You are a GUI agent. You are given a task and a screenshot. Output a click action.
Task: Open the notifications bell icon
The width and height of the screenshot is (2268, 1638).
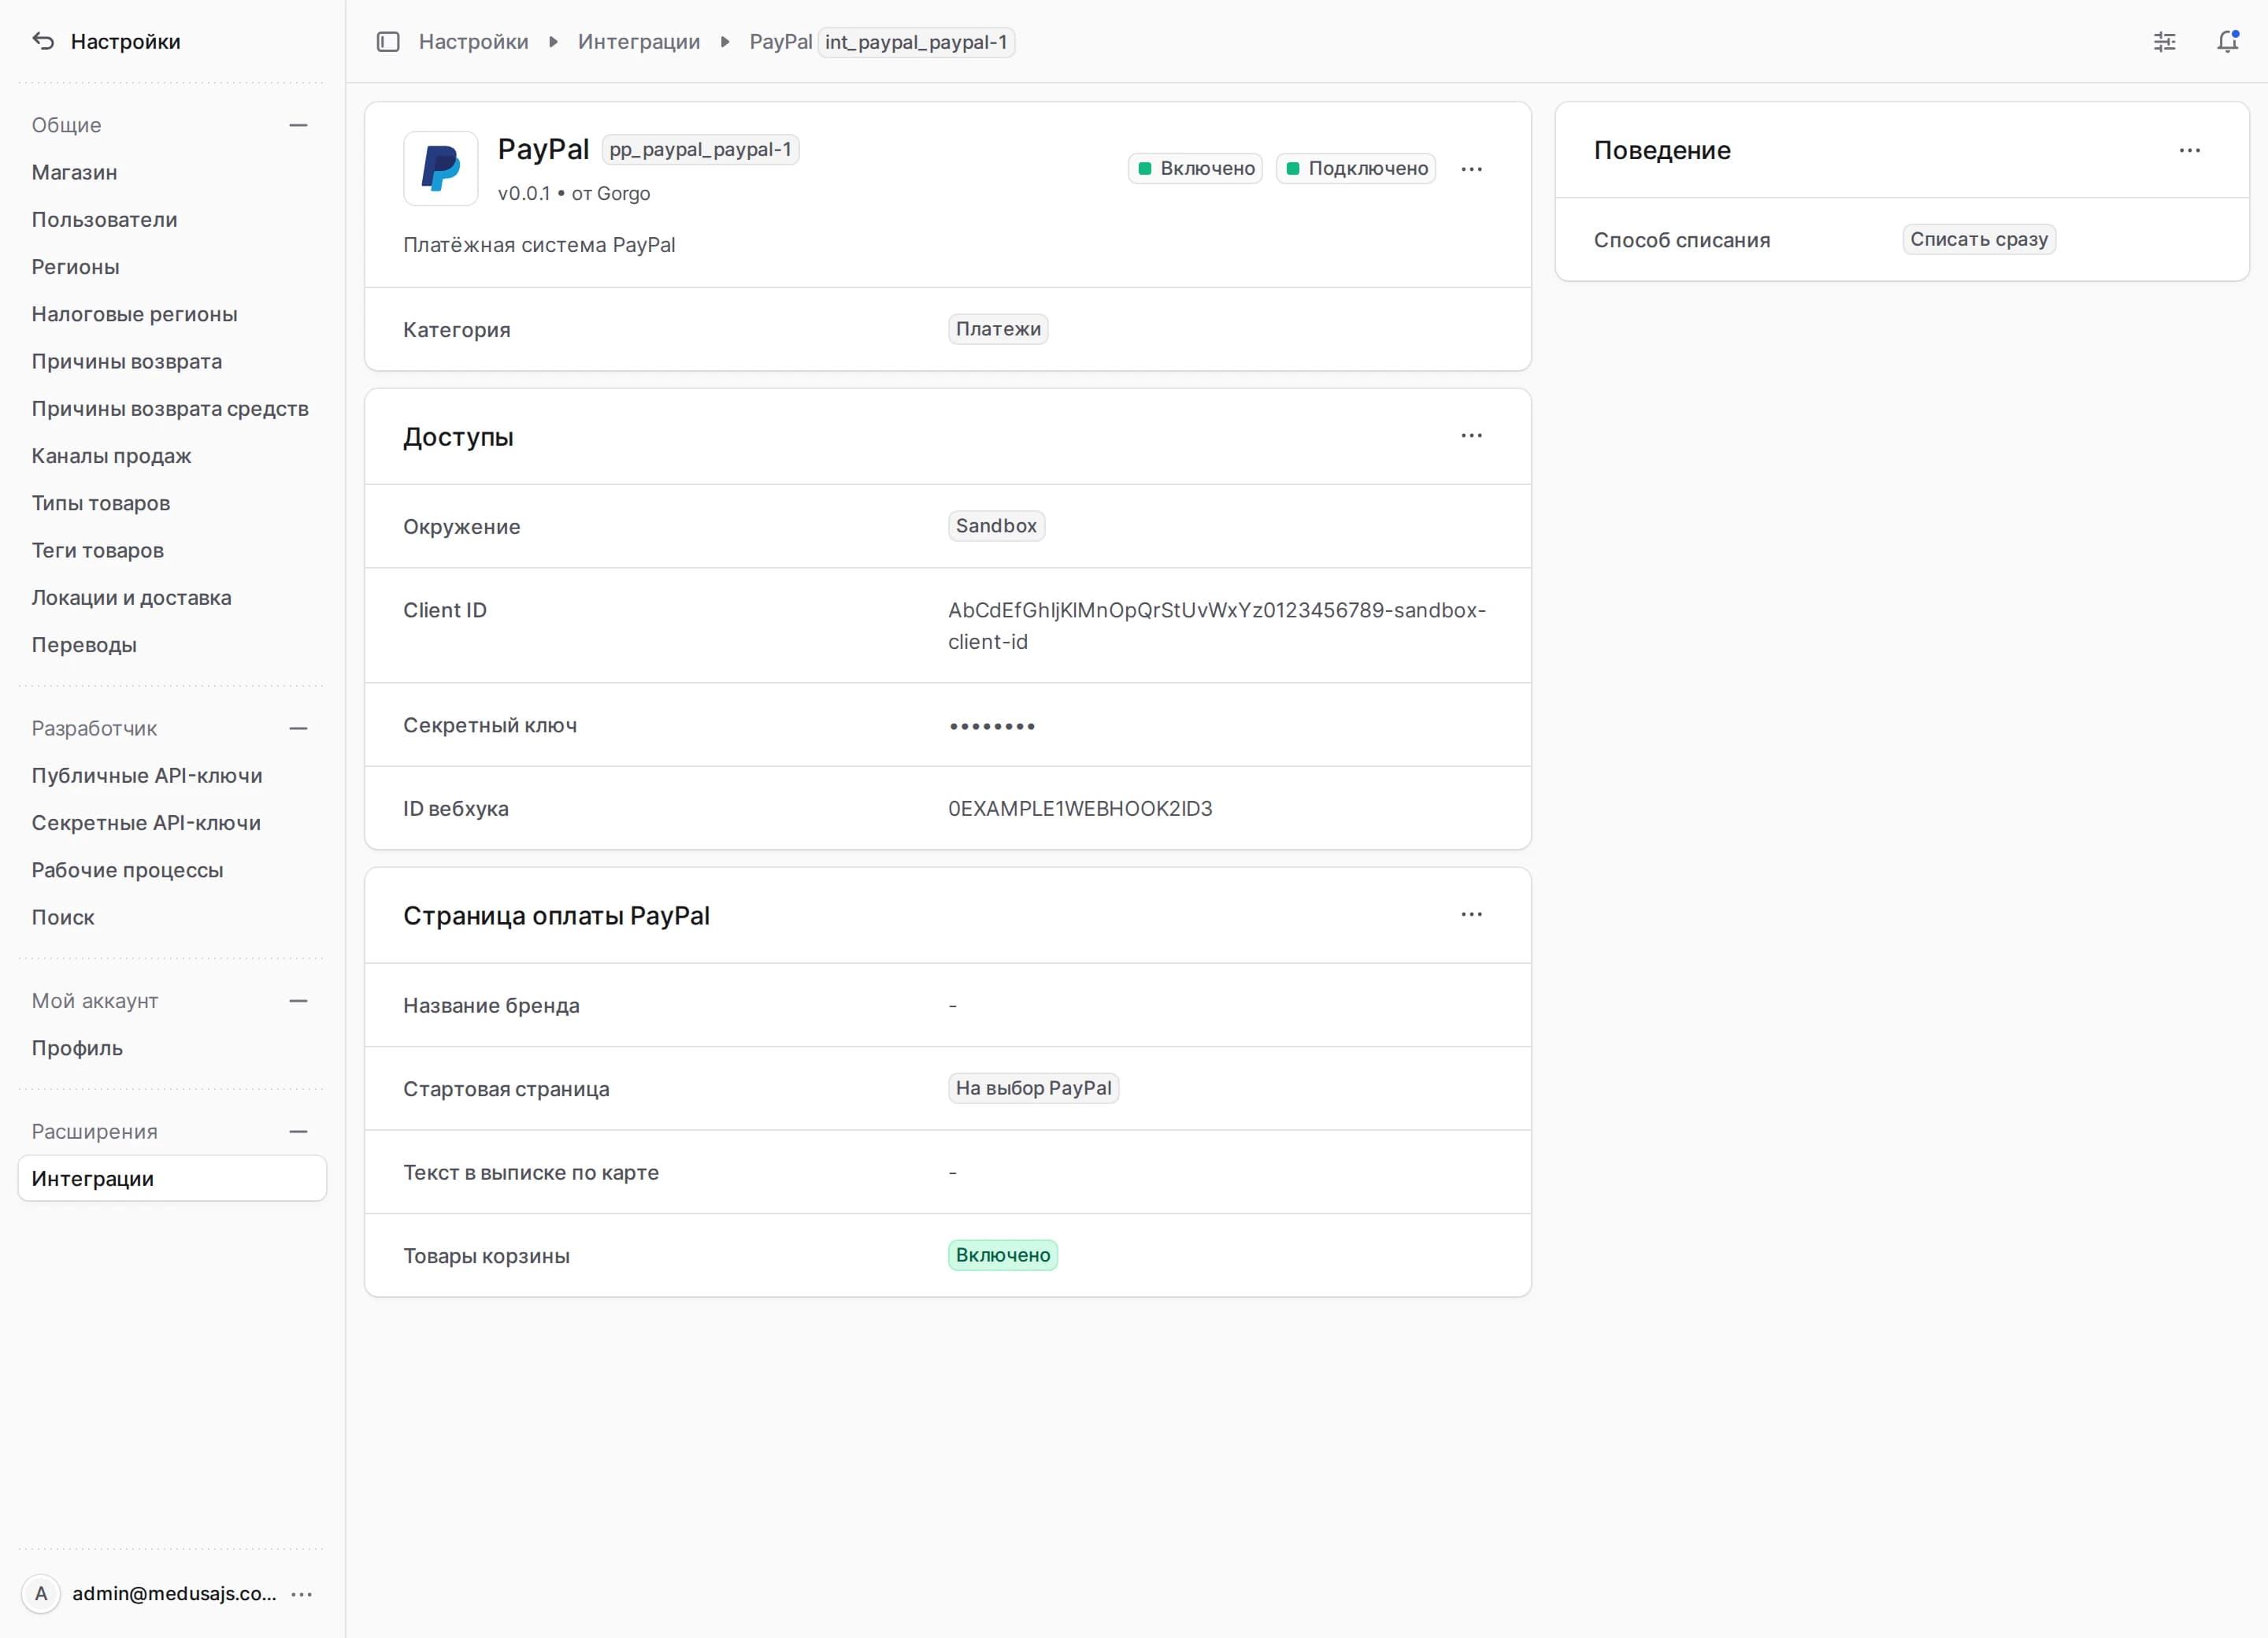pos(2227,42)
